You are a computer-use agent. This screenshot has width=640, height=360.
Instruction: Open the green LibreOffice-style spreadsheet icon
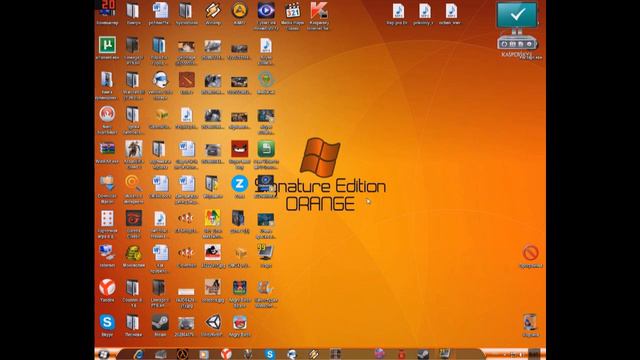266,149
